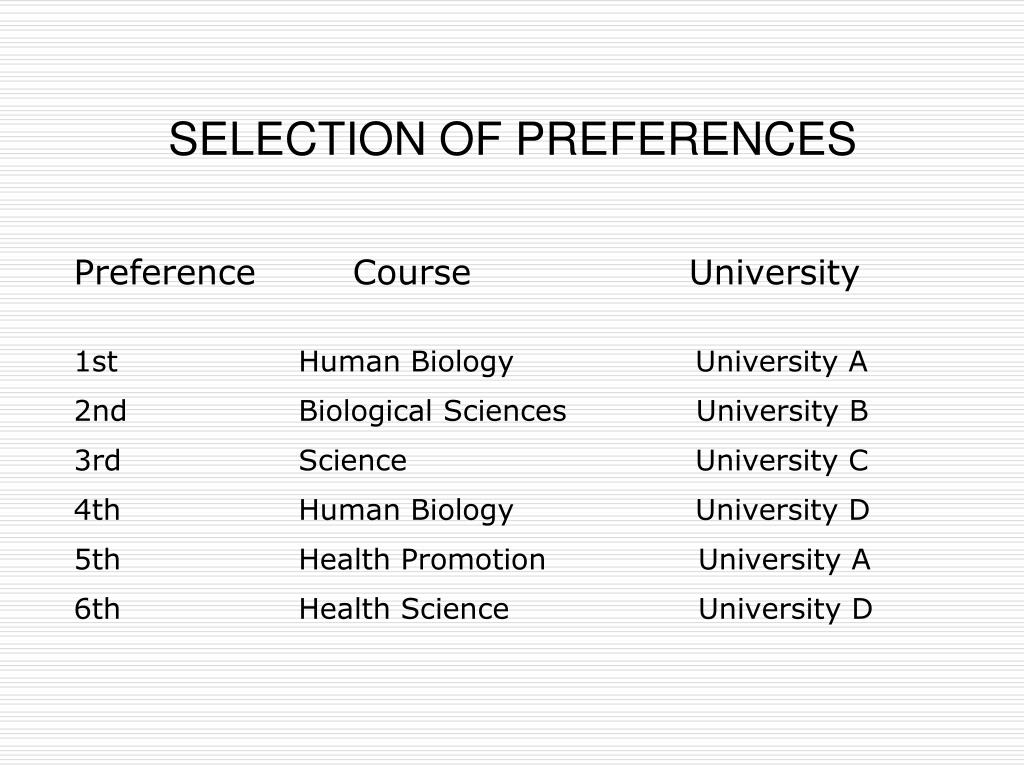Select the Biological Sciences course text
Screen dimensions: 1024x768
[x=432, y=413]
